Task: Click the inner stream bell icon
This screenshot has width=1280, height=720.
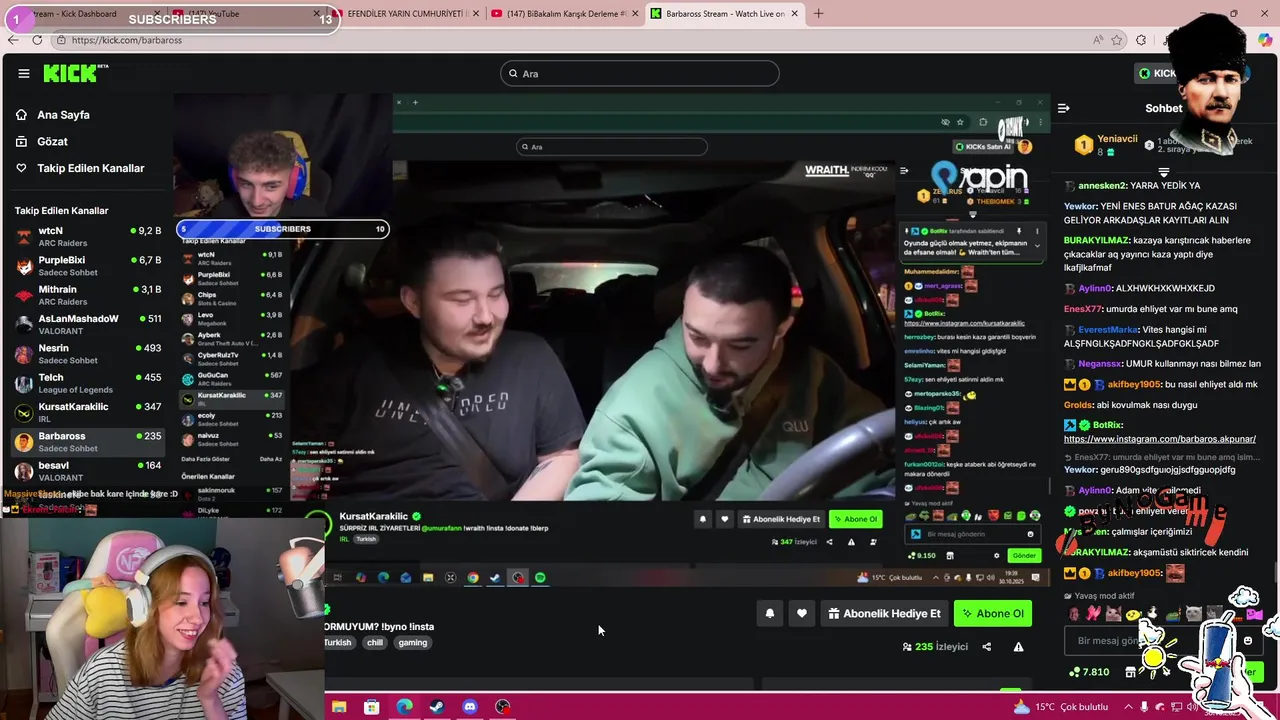Action: 703,519
